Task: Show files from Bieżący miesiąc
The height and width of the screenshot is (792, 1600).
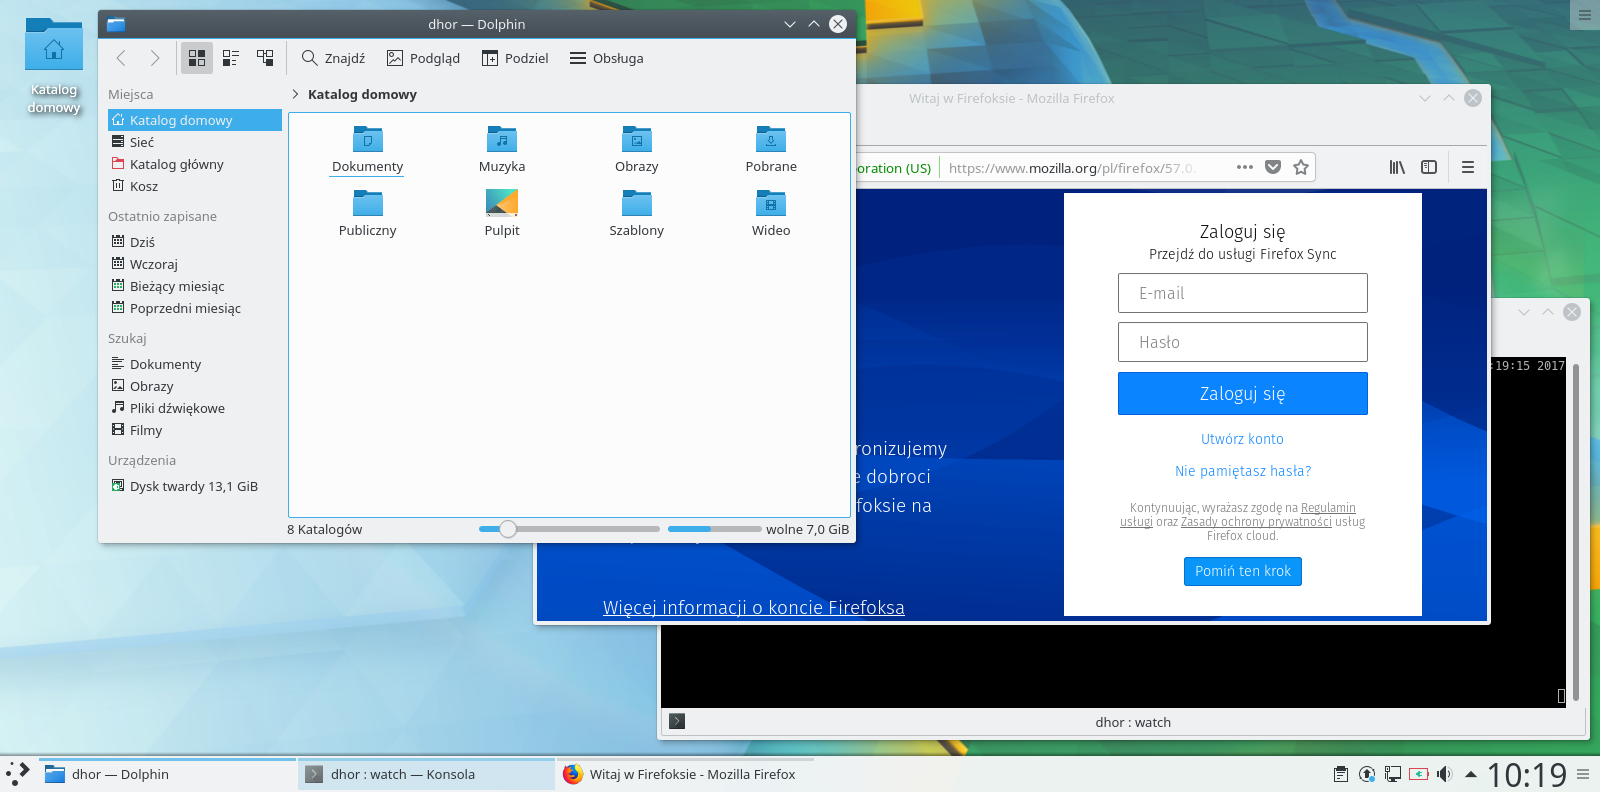Action: point(195,286)
